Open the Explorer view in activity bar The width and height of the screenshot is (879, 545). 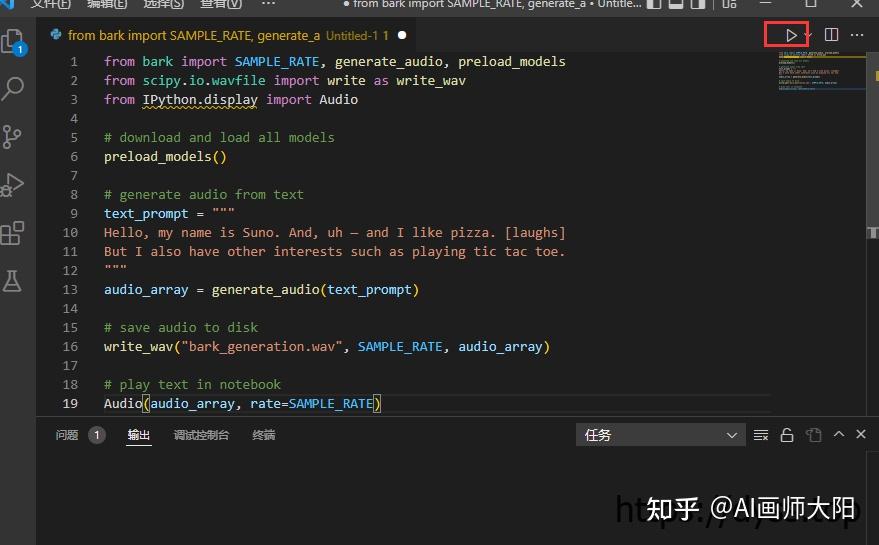[x=13, y=42]
